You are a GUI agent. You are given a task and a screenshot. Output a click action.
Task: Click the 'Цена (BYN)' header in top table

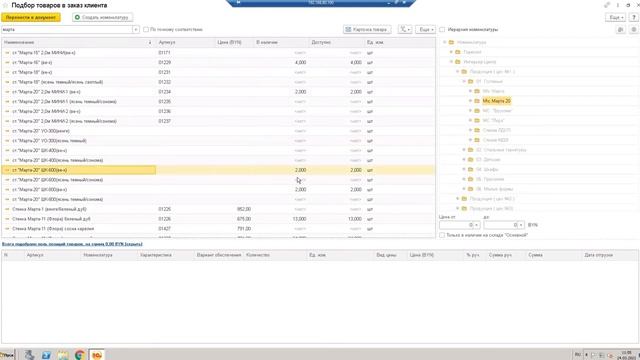(234, 42)
